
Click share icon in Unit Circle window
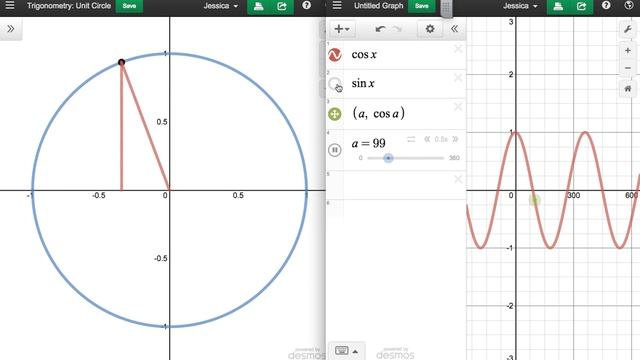point(282,6)
